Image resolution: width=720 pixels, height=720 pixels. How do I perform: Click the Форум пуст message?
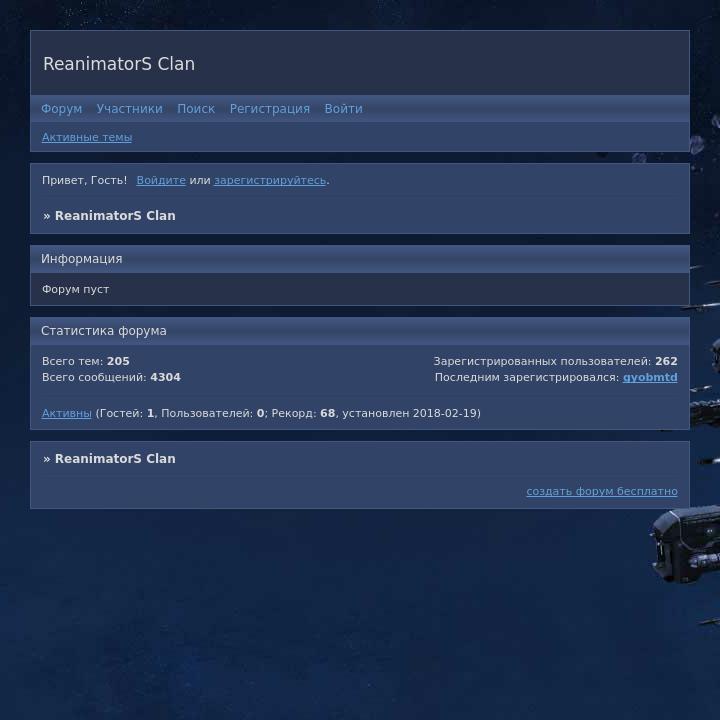point(75,289)
